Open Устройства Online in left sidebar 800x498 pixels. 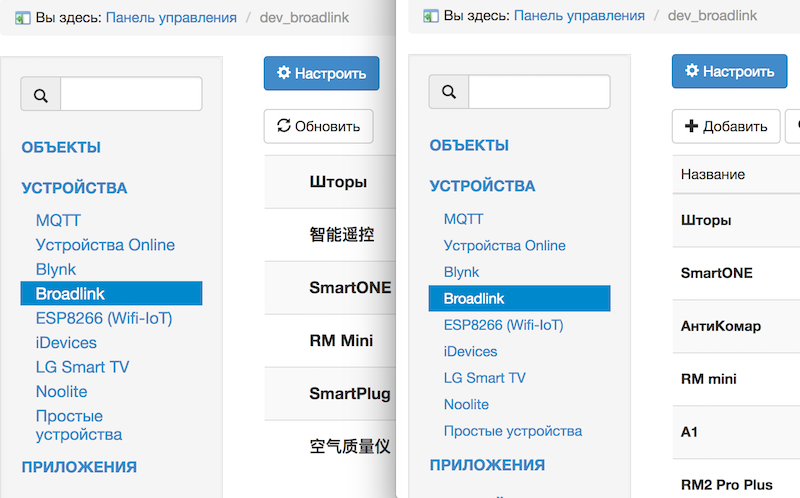click(x=105, y=245)
